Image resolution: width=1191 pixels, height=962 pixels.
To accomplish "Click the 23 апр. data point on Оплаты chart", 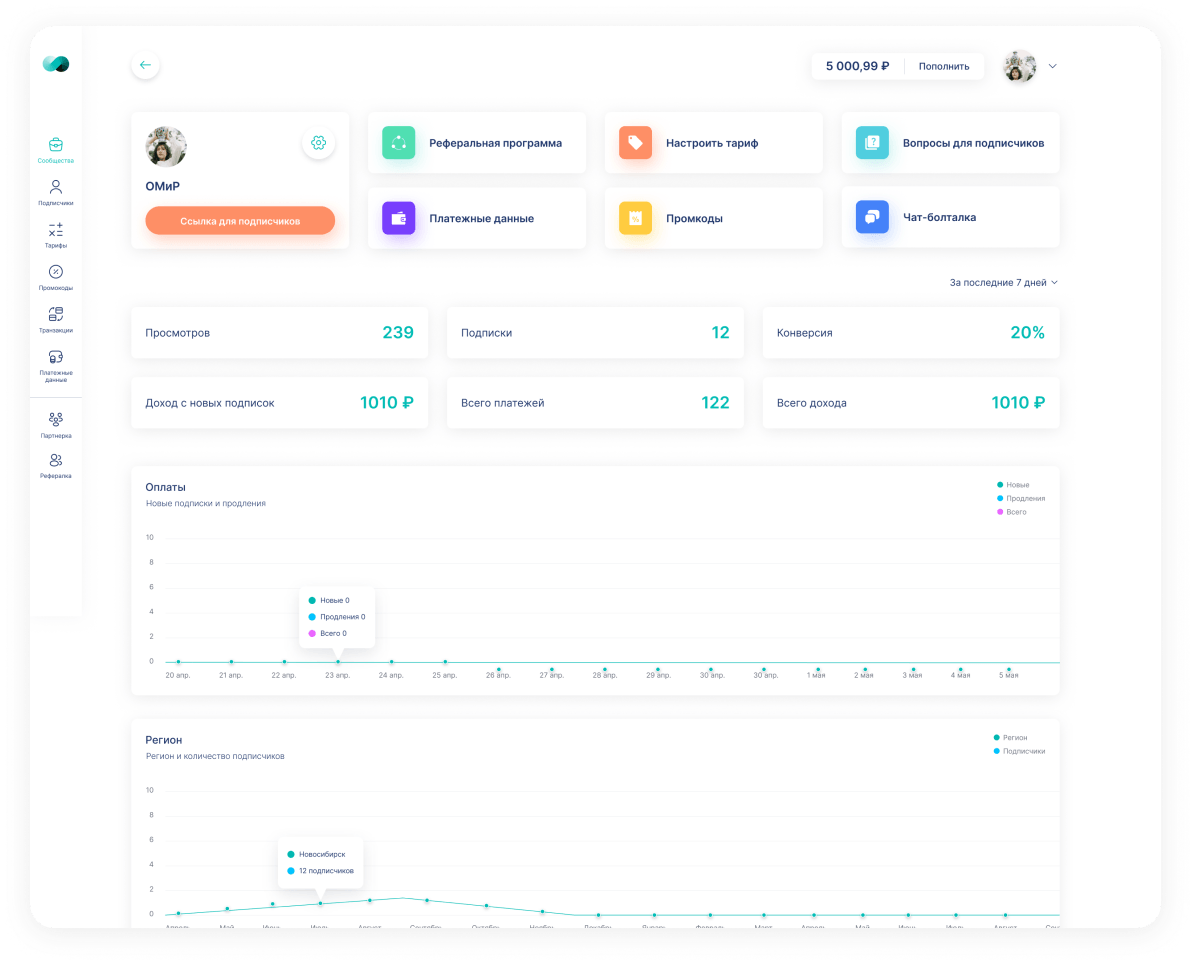I will [x=338, y=662].
